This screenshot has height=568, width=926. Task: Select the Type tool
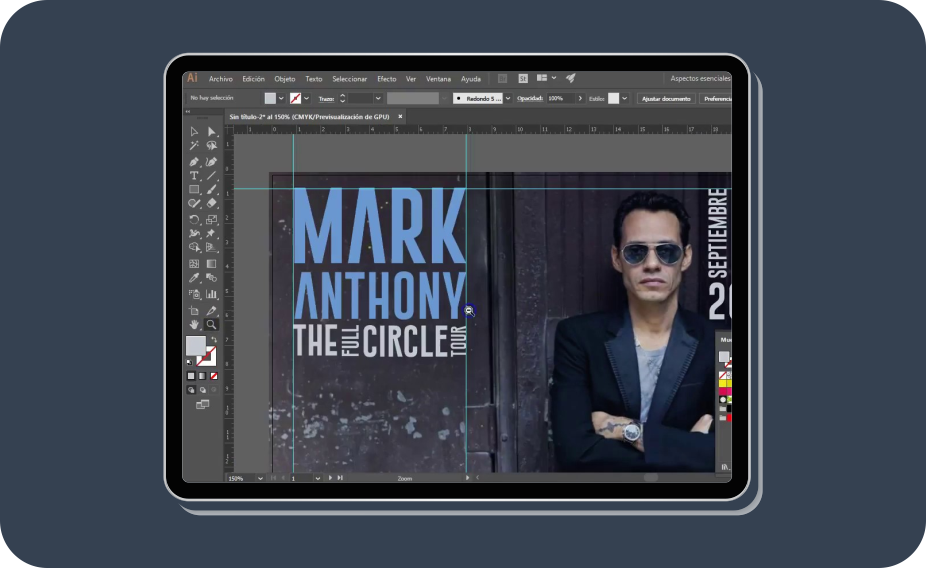[194, 176]
